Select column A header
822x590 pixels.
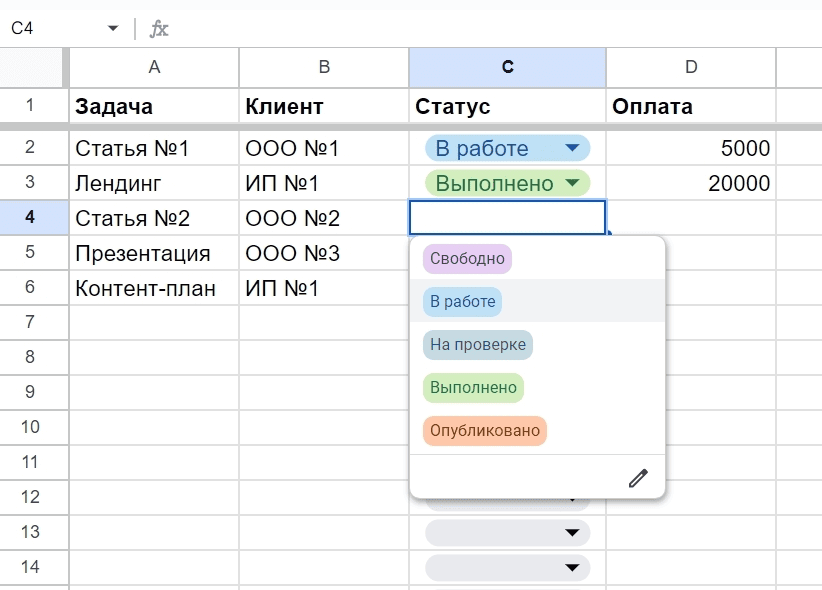(x=154, y=67)
